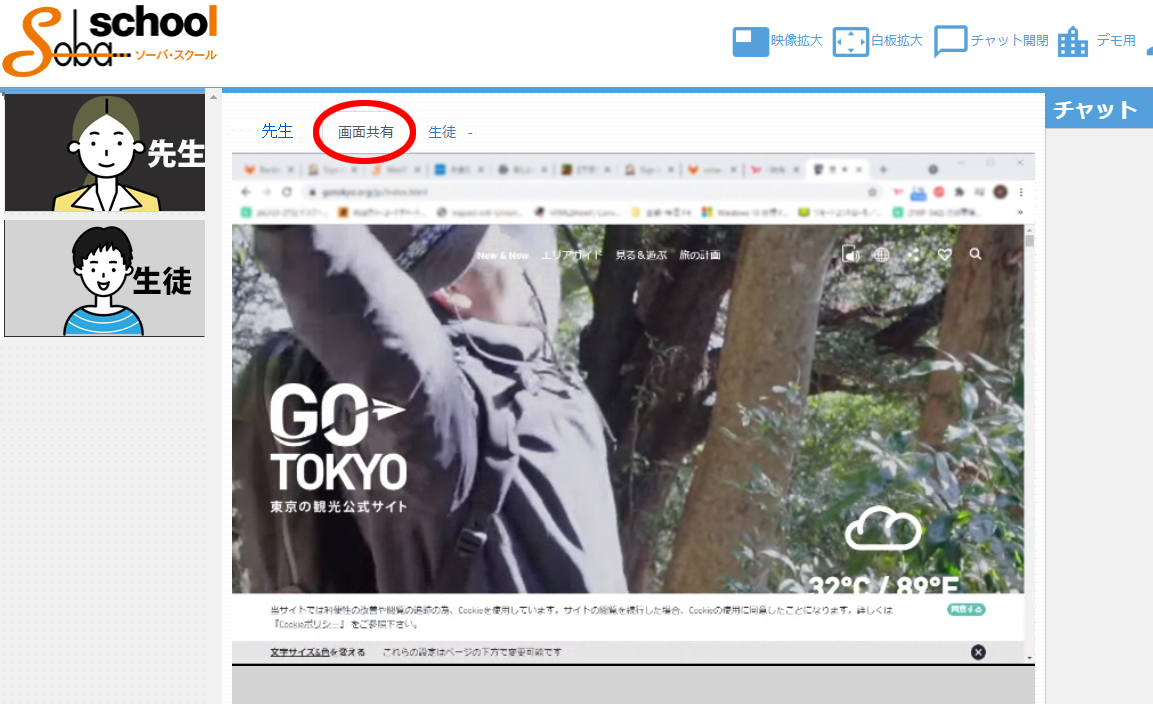Click the blue extension icon beside the star

coord(918,193)
